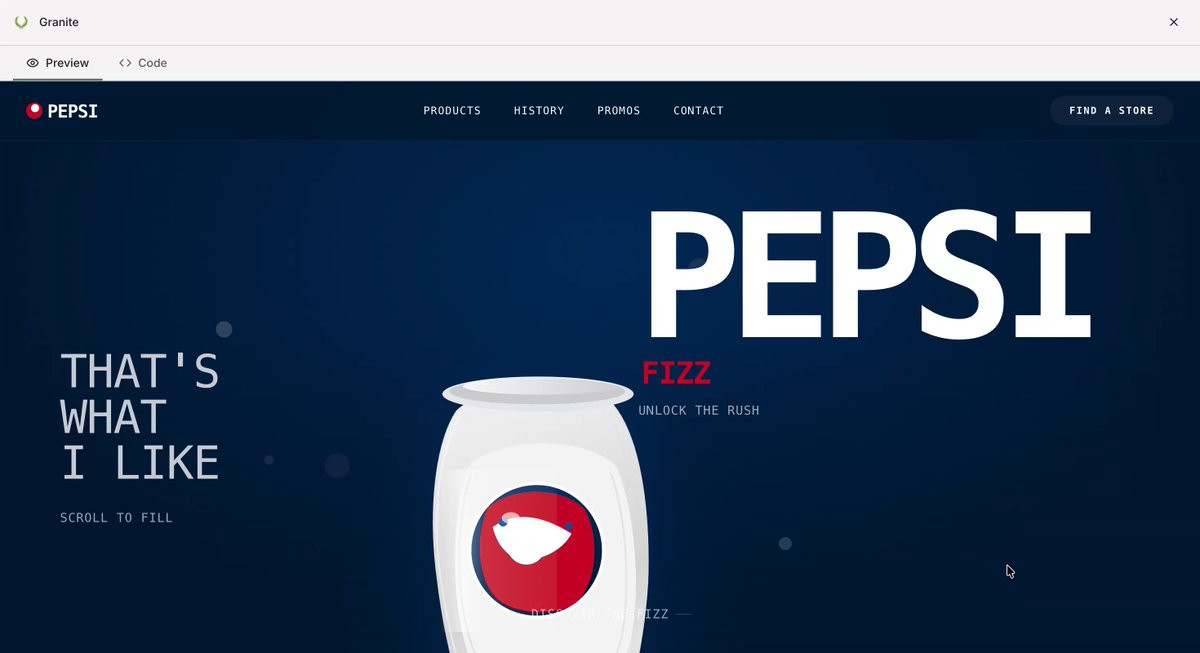Select the Preview tab
Screen dimensions: 1200x653
coord(58,63)
